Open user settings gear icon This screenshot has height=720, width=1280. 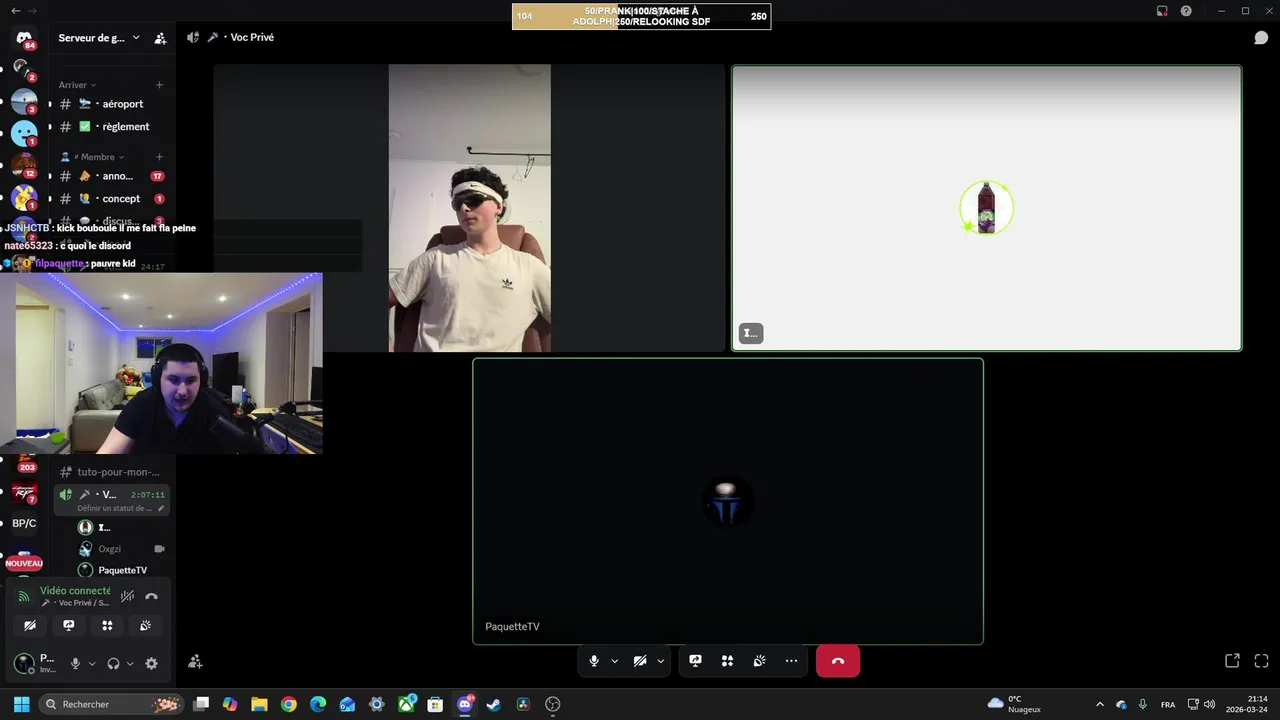[151, 663]
